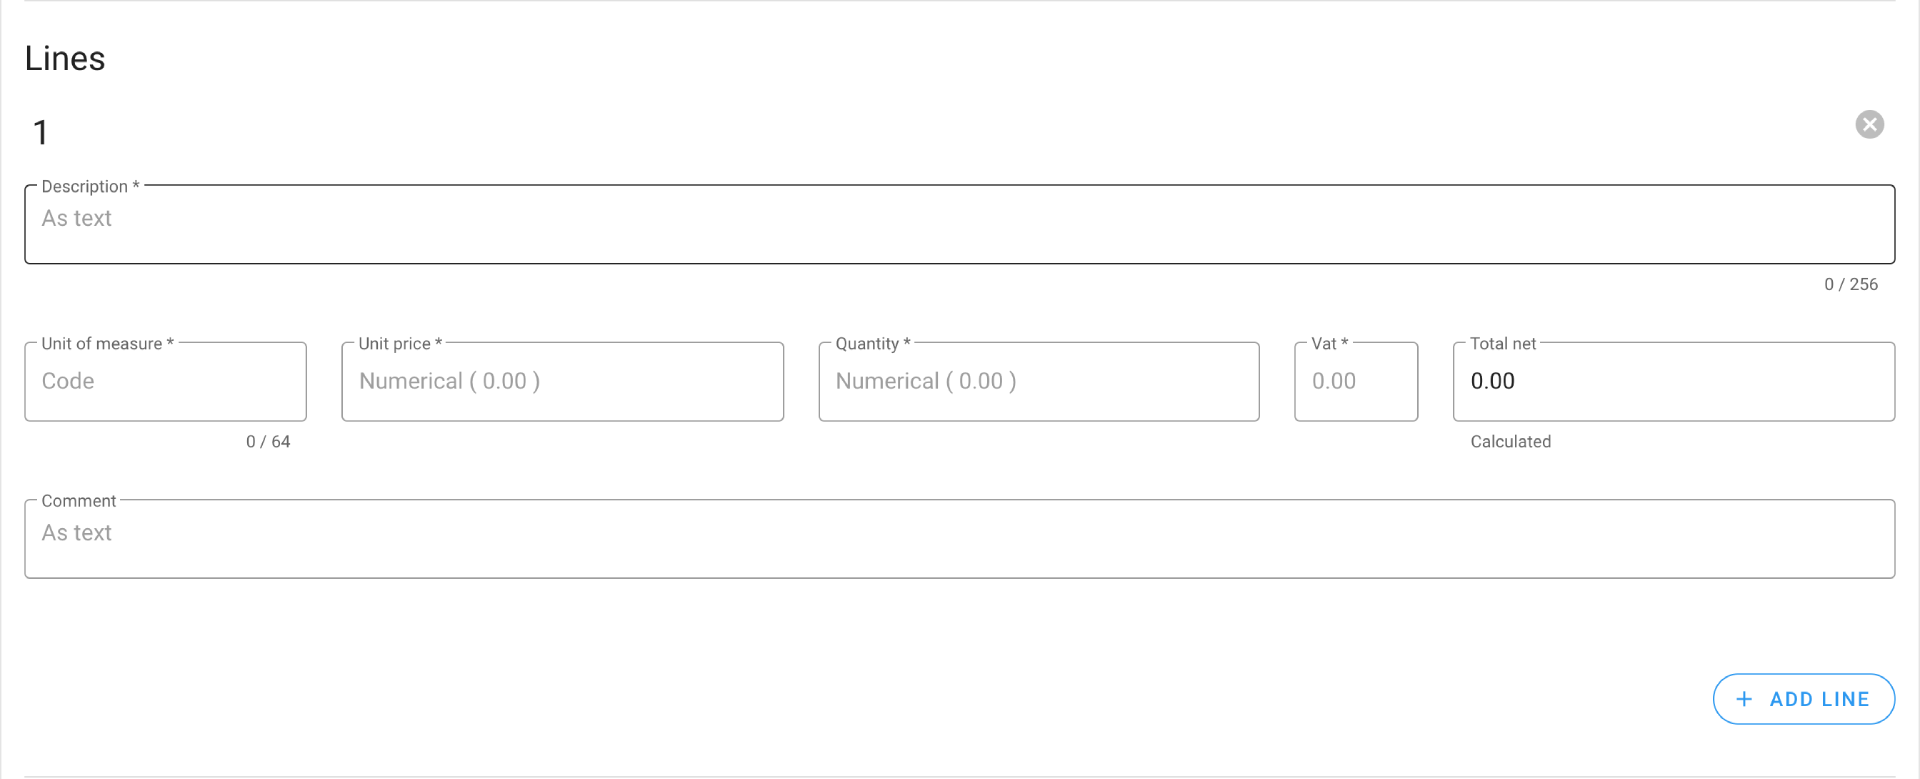
Task: Click into the Unit of measure field
Action: coord(165,382)
